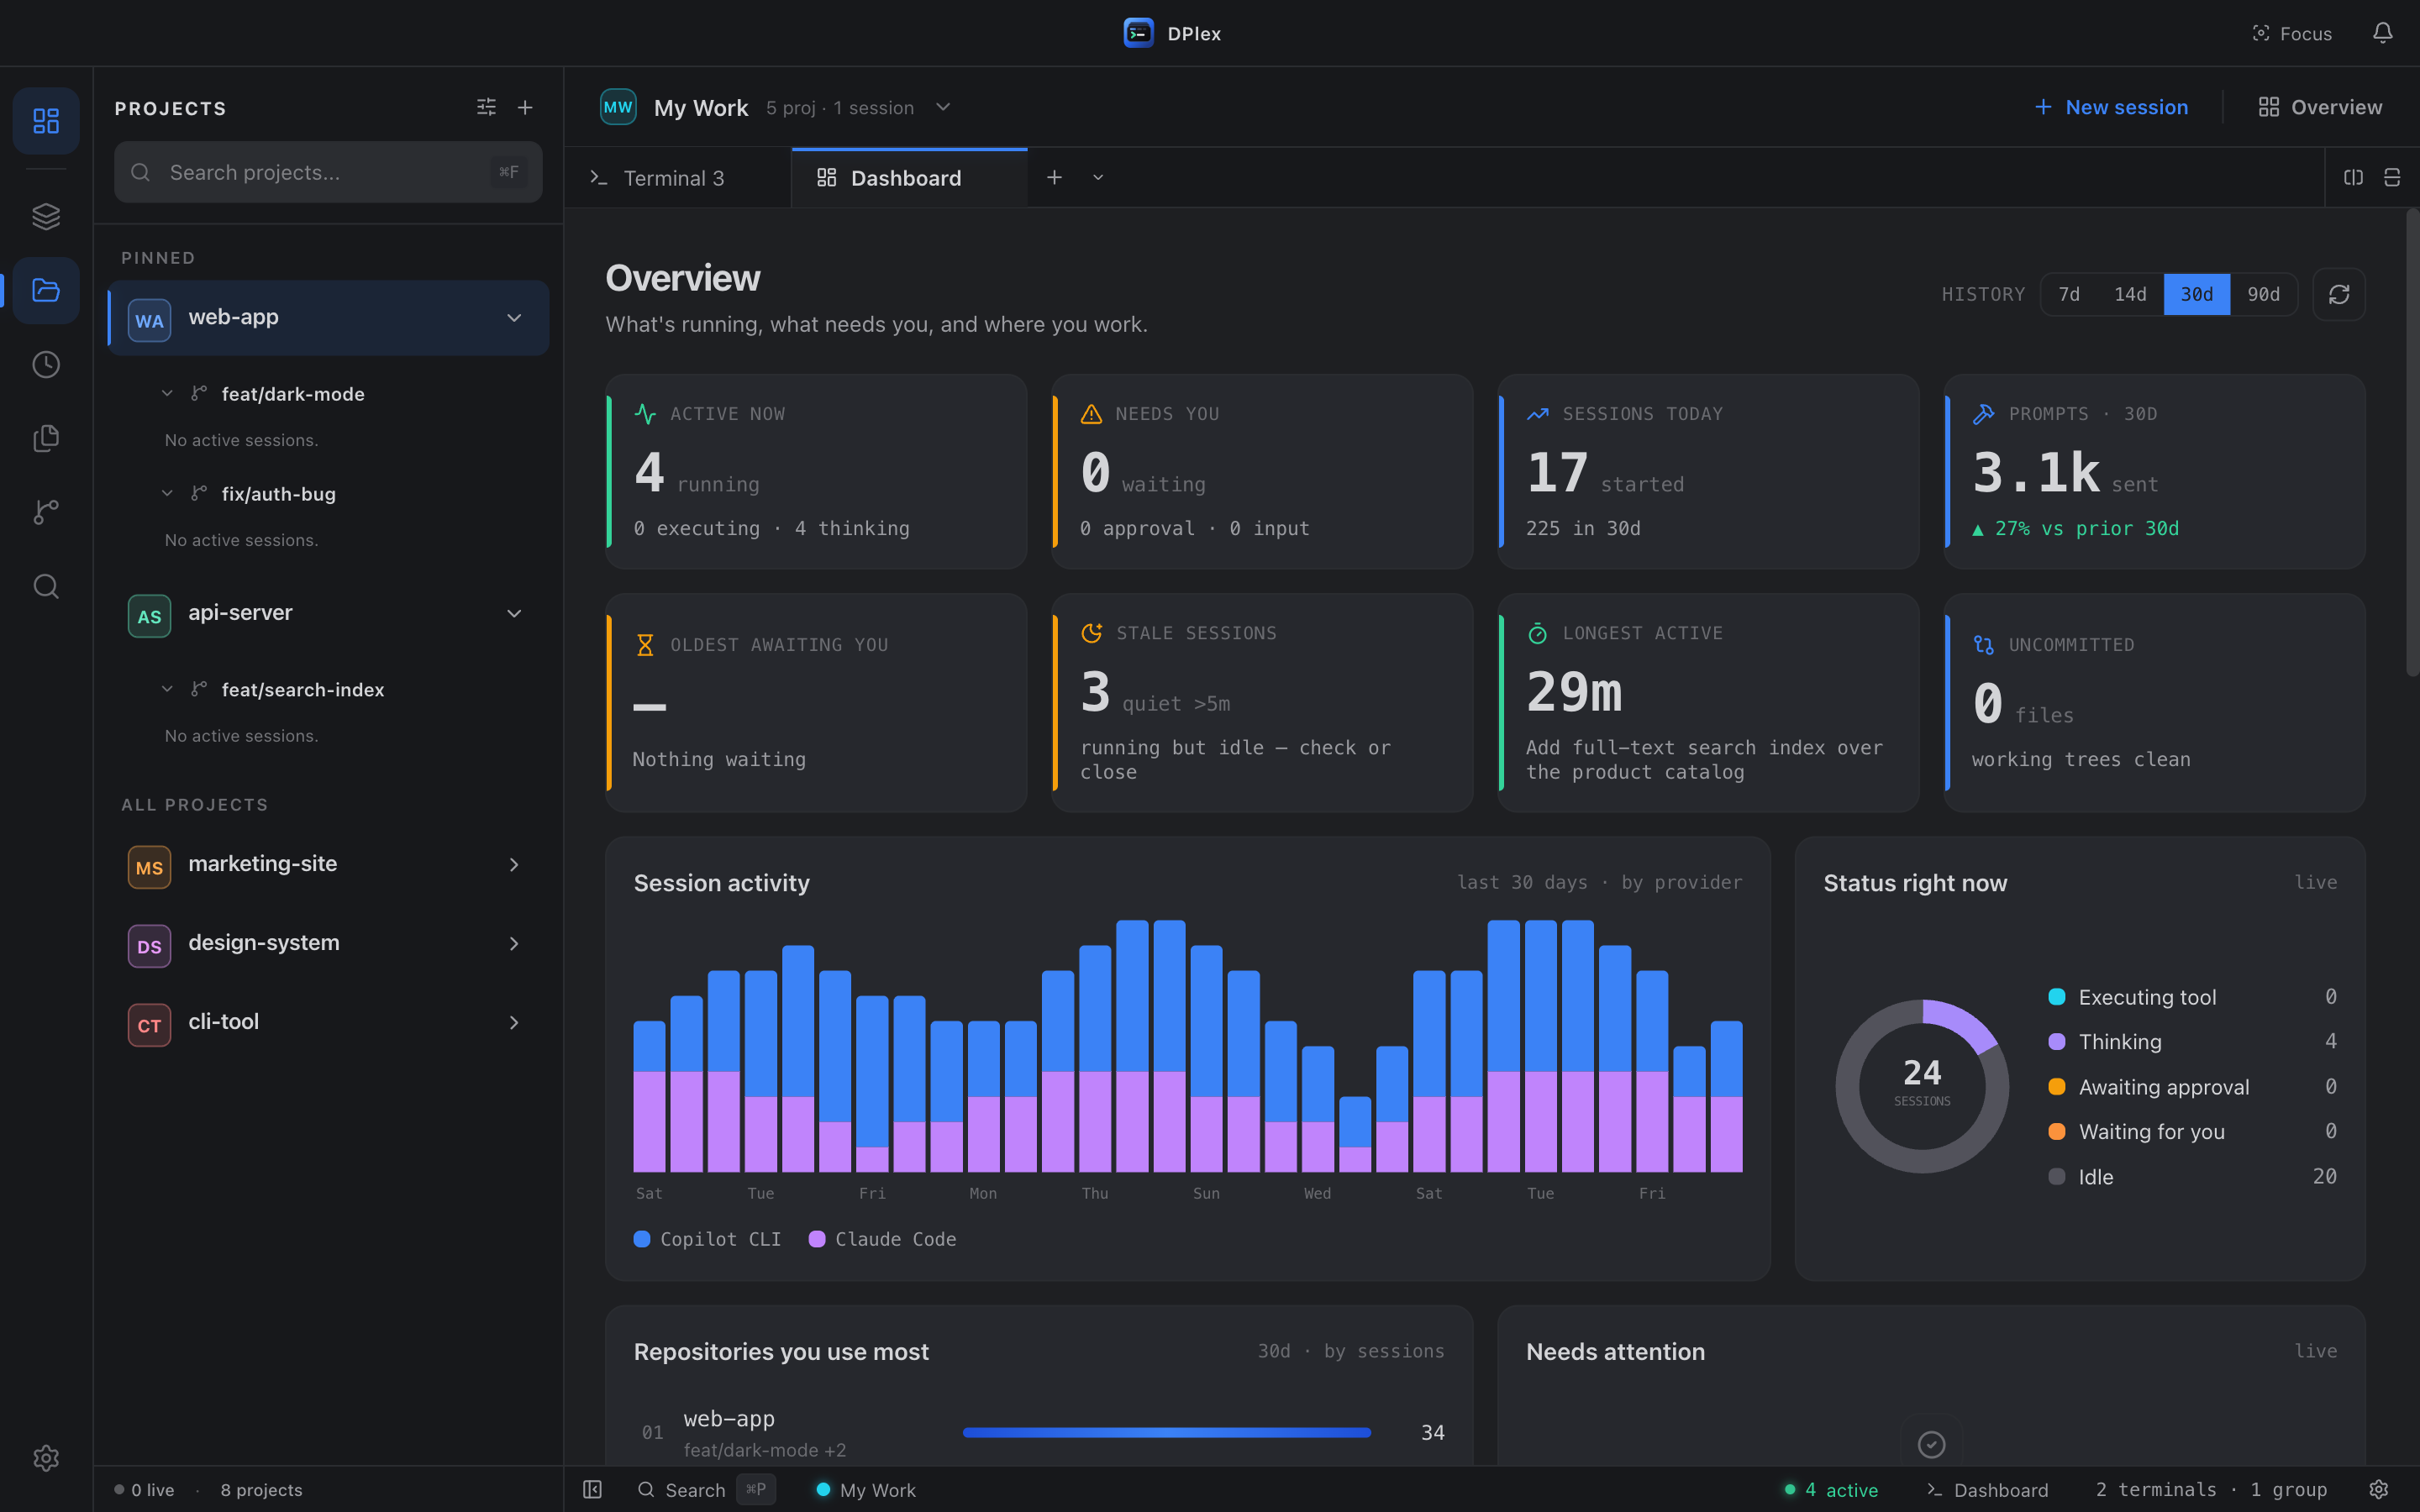Expand the marketing-site project
The height and width of the screenshot is (1512, 2420).
tap(514, 864)
